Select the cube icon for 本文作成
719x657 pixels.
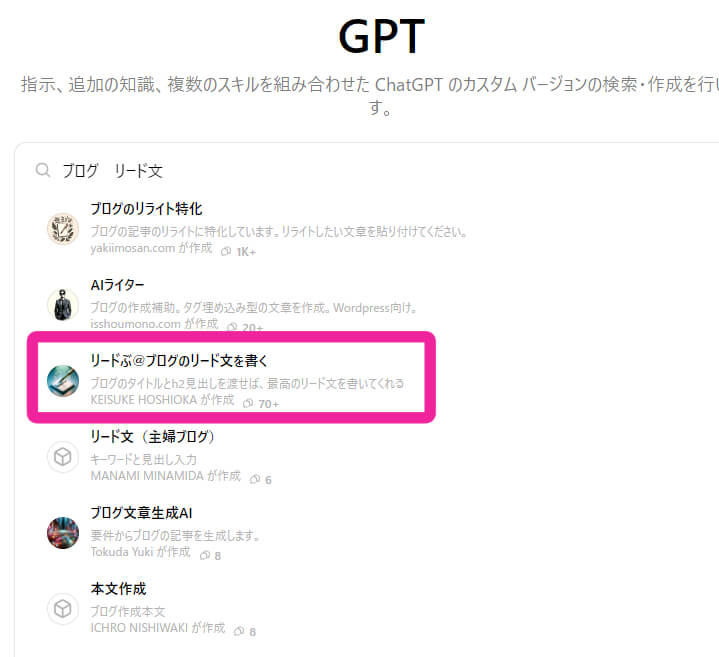click(x=63, y=609)
